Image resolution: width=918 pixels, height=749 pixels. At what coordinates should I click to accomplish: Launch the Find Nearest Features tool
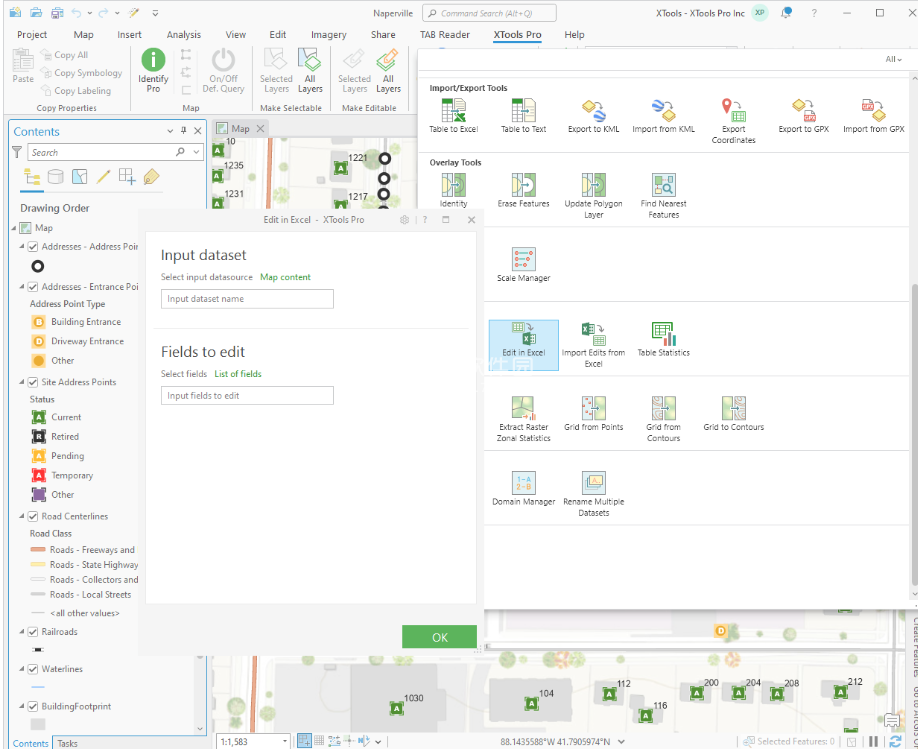coord(663,196)
